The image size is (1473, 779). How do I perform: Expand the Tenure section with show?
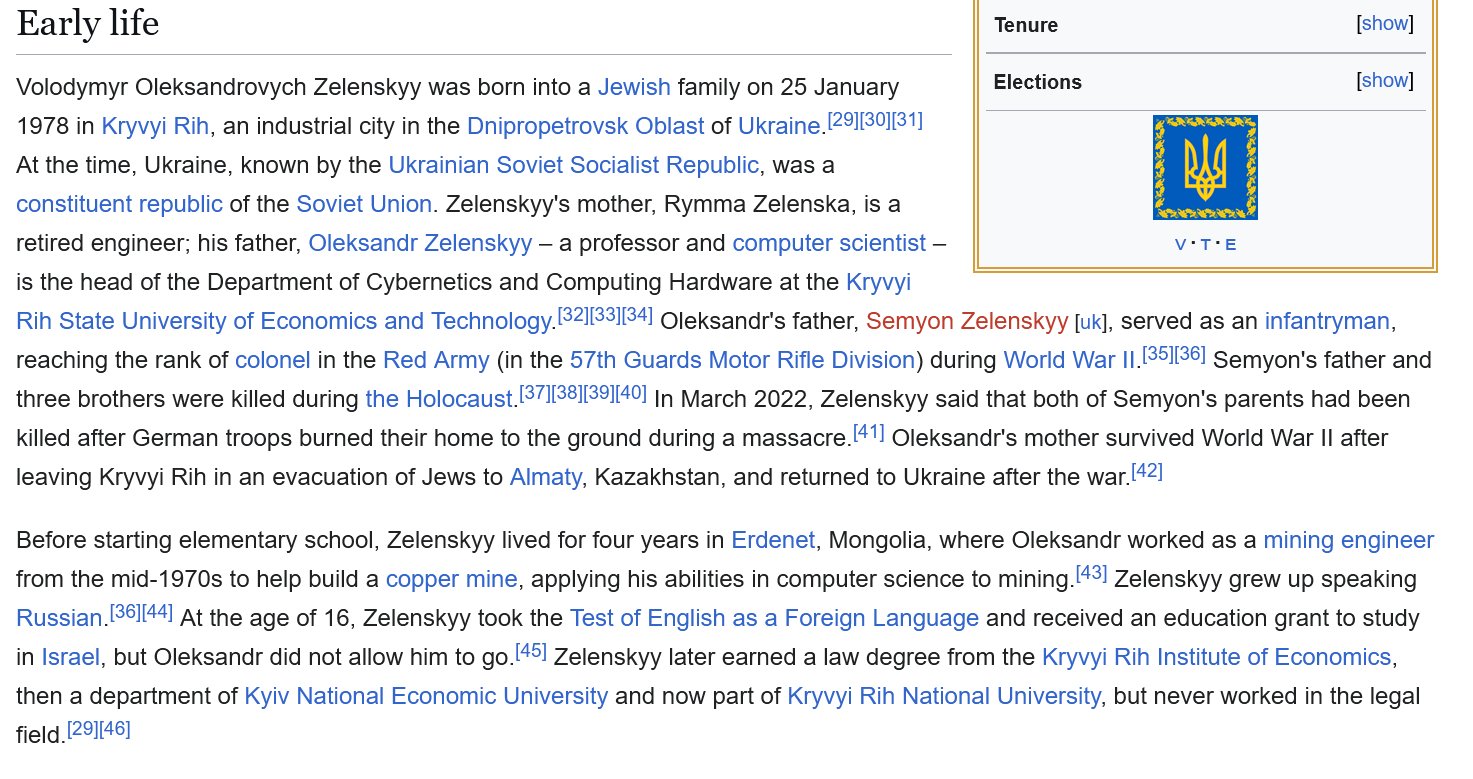tap(1385, 23)
